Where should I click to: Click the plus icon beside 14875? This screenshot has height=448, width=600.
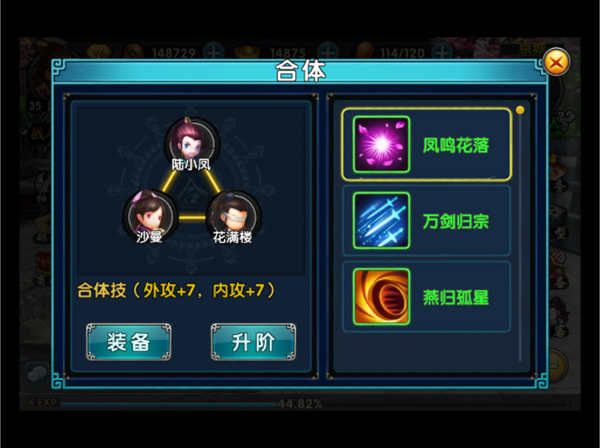[328, 52]
